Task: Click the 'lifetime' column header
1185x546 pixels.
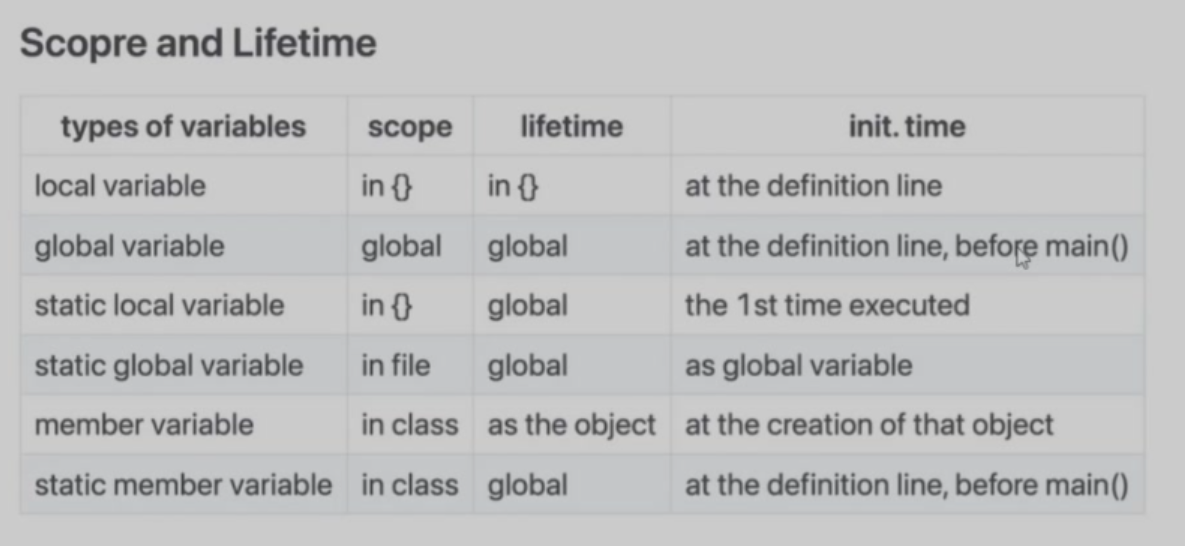Action: tap(571, 126)
